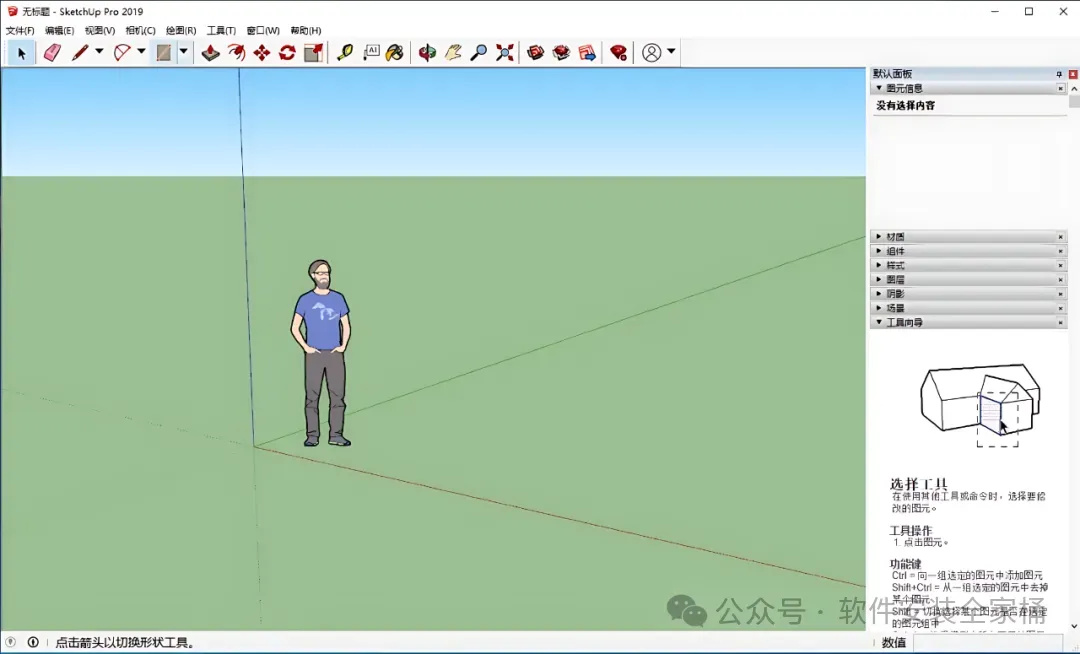Select the Line pencil tool
Viewport: 1080px width, 654px height.
click(80, 53)
